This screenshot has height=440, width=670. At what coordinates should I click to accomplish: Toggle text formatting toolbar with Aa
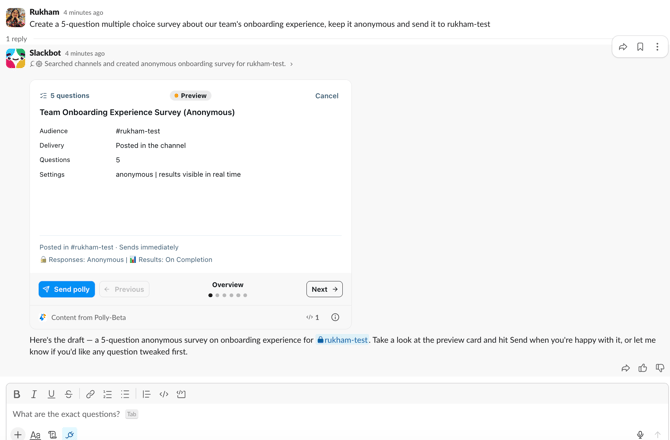pyautogui.click(x=35, y=434)
